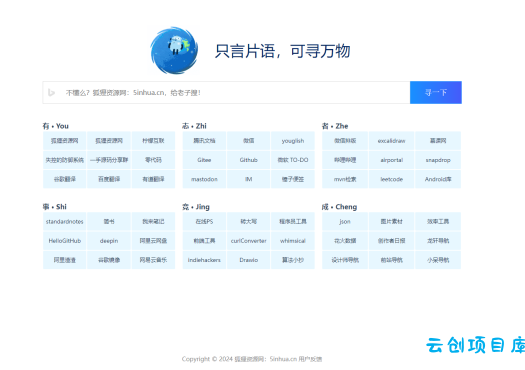The width and height of the screenshot is (525, 370).
Task: Open the 谷歌镜像 tile
Action: (109, 260)
